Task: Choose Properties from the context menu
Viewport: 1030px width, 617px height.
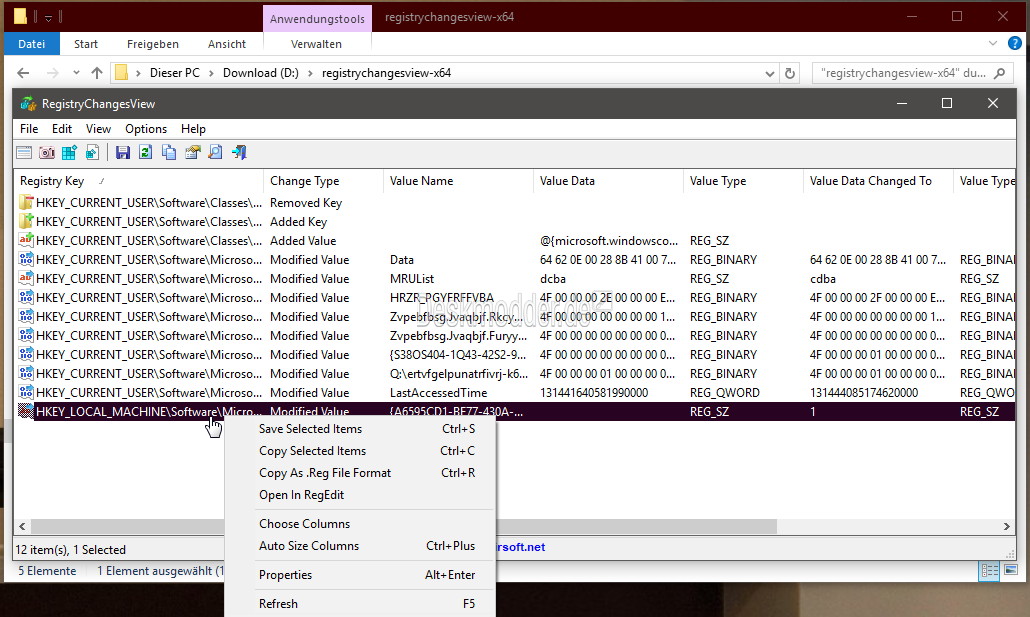Action: 360,574
